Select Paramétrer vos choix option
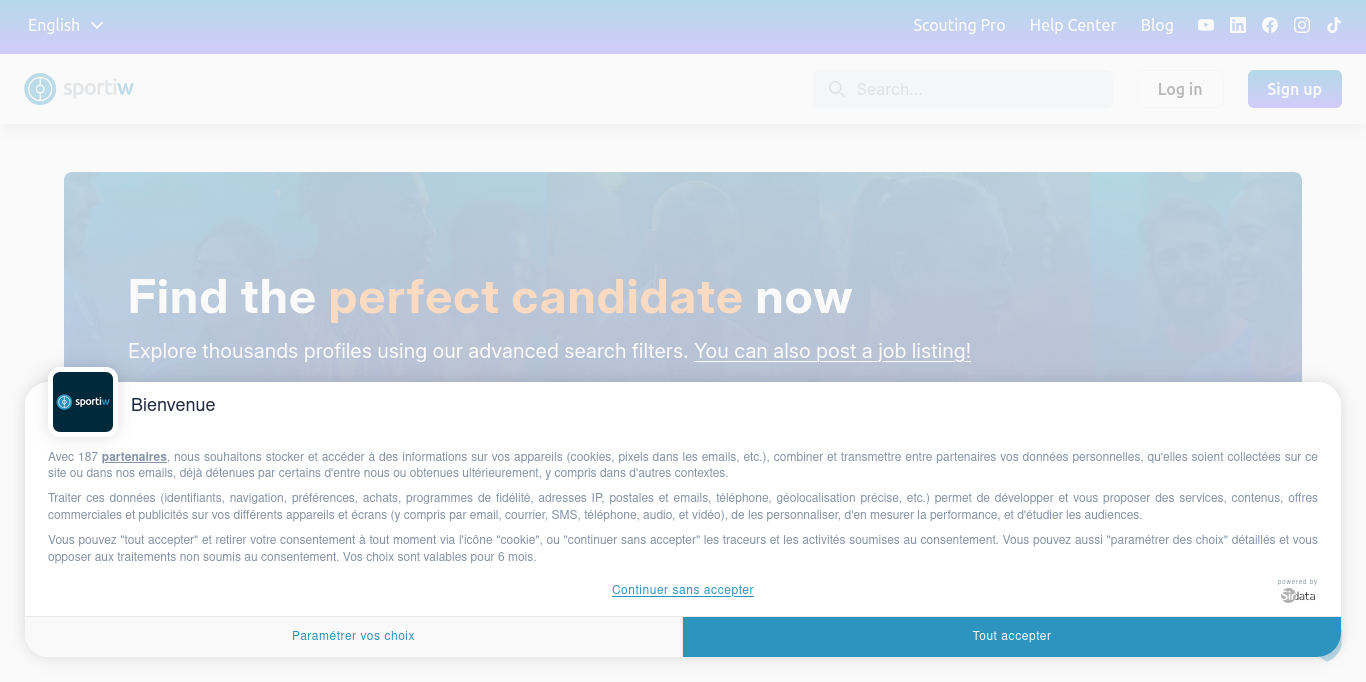Image resolution: width=1366 pixels, height=682 pixels. click(353, 636)
